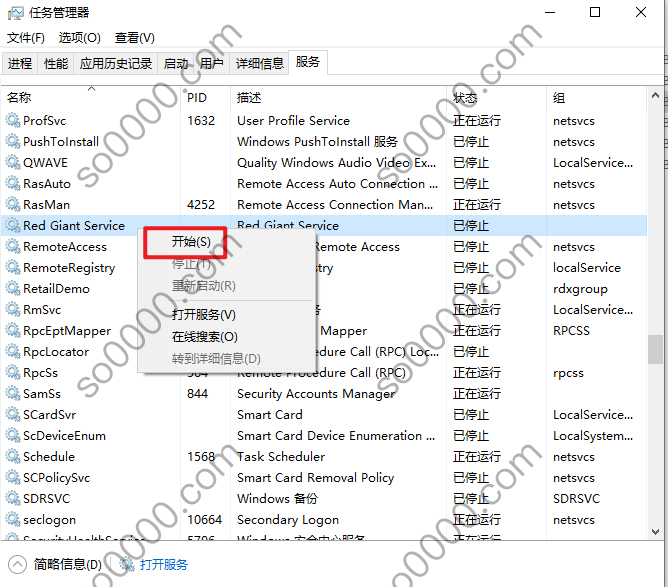Image resolution: width=668 pixels, height=587 pixels.
Task: Click the gear icon beside PushToInstall
Action: (x=13, y=141)
